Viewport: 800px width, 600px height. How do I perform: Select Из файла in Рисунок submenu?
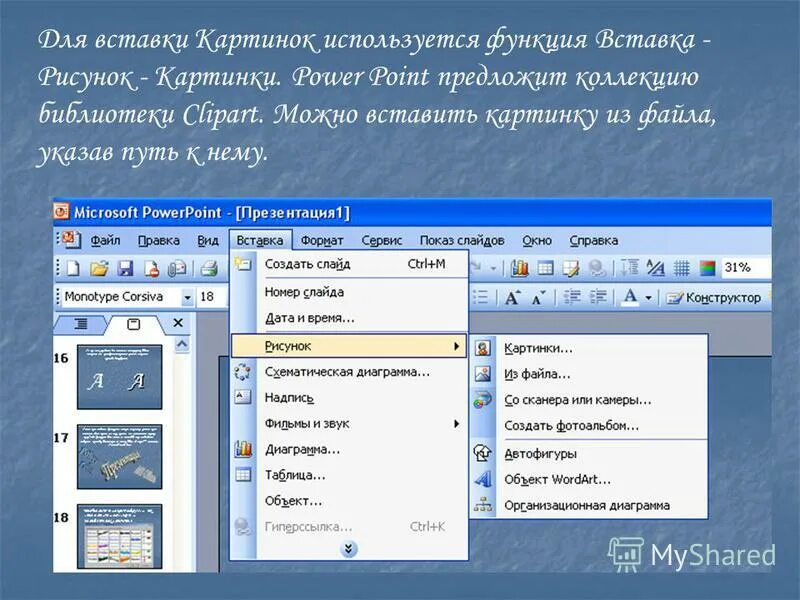click(x=588, y=374)
